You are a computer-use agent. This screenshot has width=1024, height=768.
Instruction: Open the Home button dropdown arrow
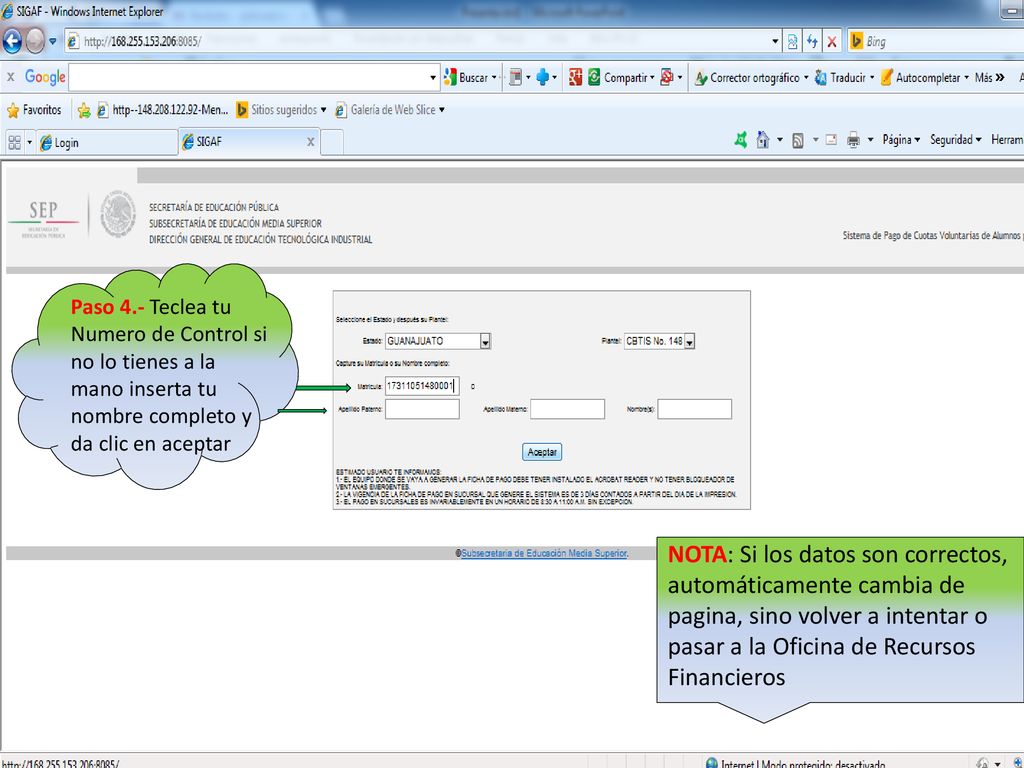point(780,140)
